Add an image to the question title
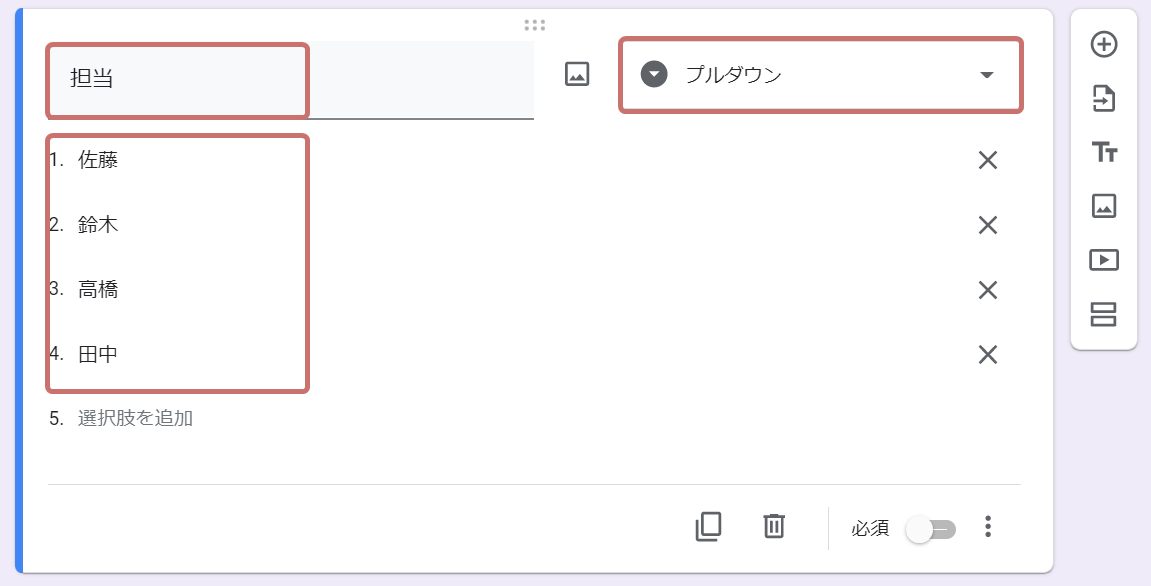Image resolution: width=1151 pixels, height=586 pixels. click(x=577, y=74)
